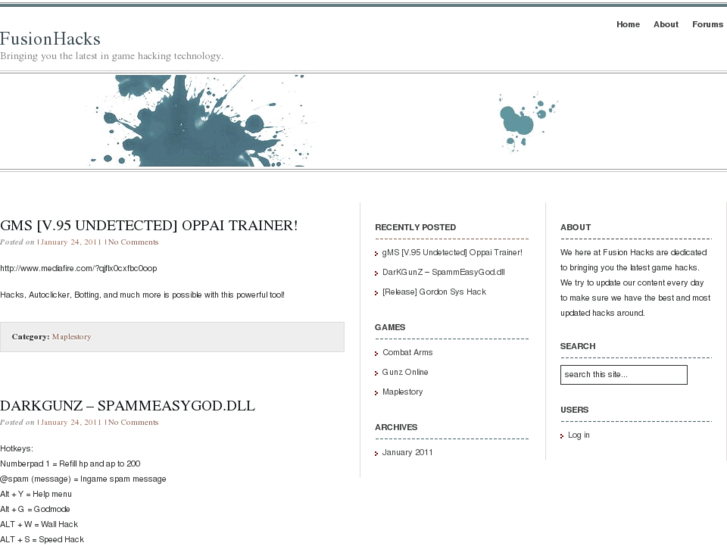Image resolution: width=727 pixels, height=545 pixels.
Task: Click the January 24, 2011 date on the Oppai Trainer post
Action: [x=70, y=242]
